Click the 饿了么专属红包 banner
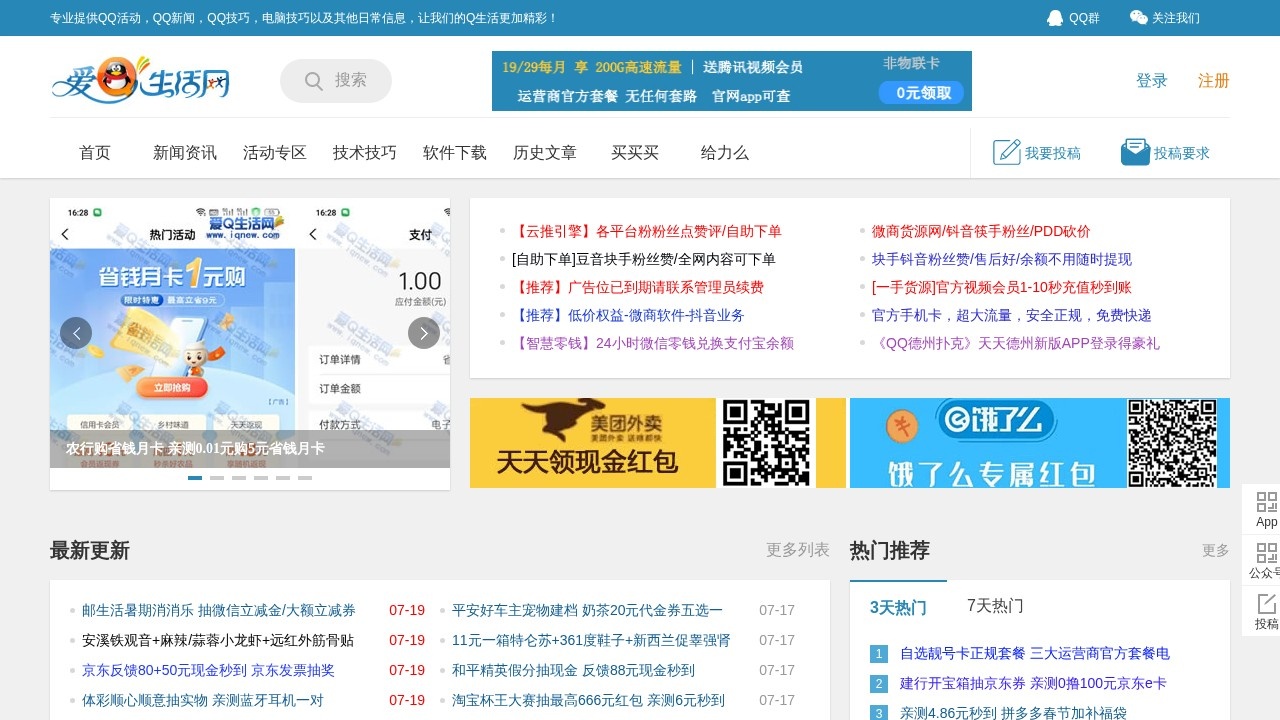 [1040, 443]
